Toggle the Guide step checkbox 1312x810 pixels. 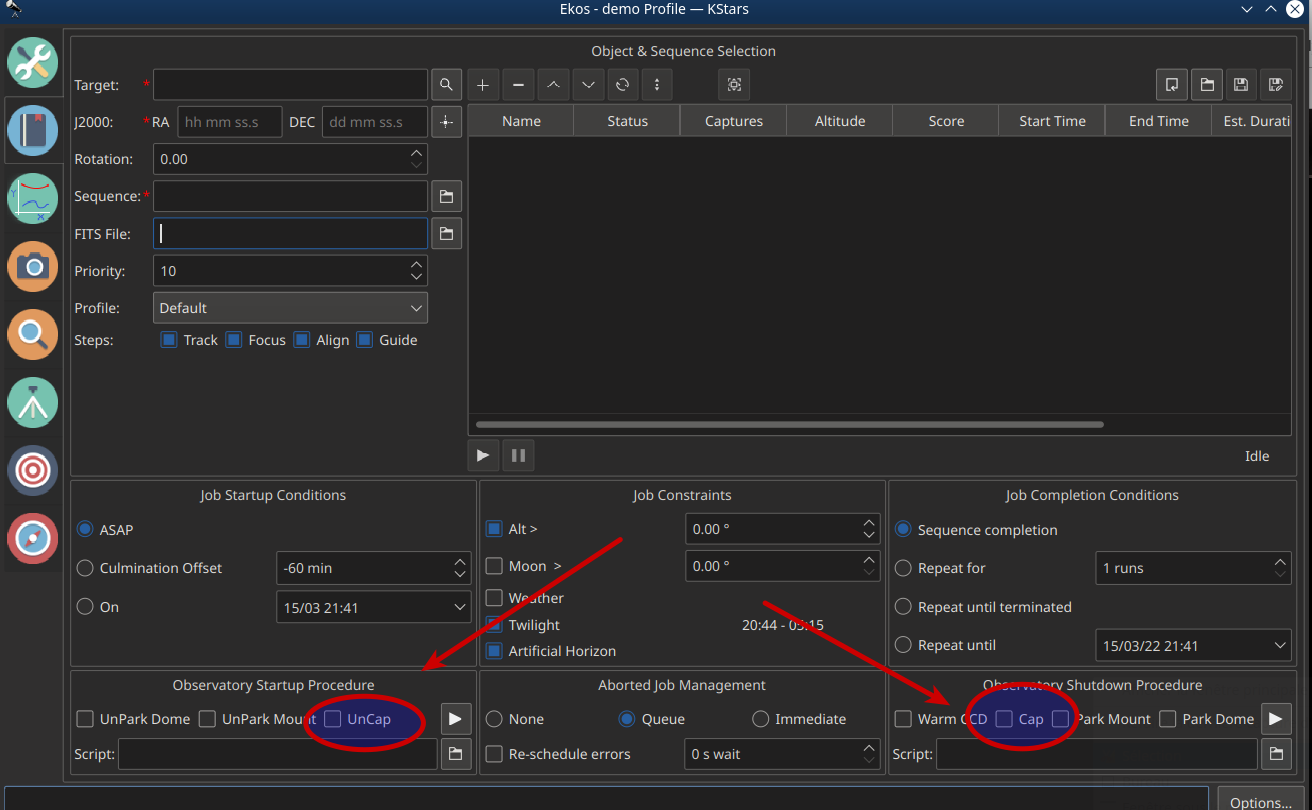pos(365,340)
